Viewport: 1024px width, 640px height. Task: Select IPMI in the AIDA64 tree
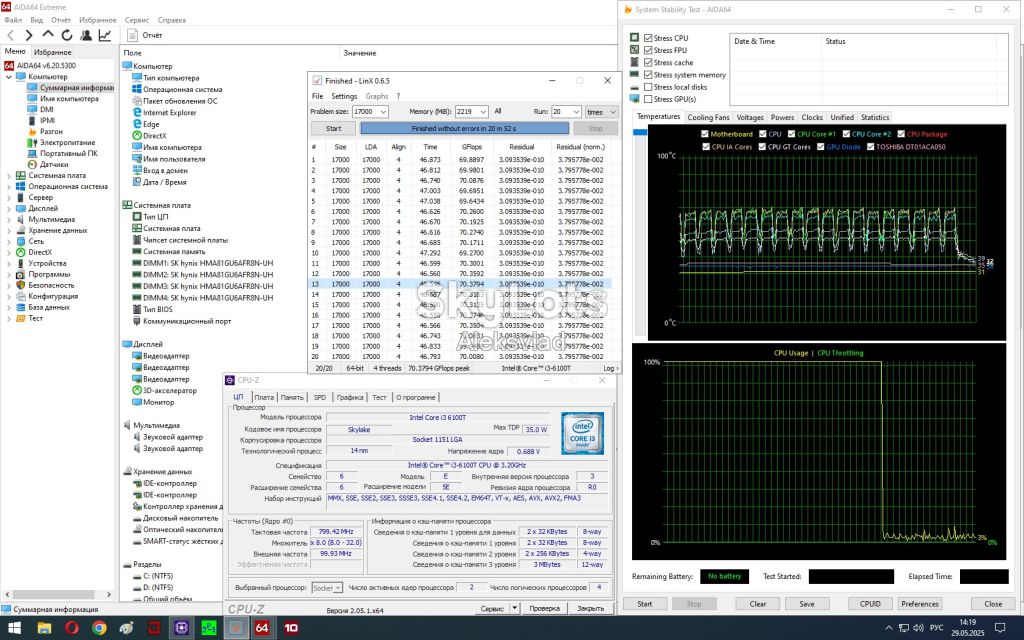pos(47,120)
